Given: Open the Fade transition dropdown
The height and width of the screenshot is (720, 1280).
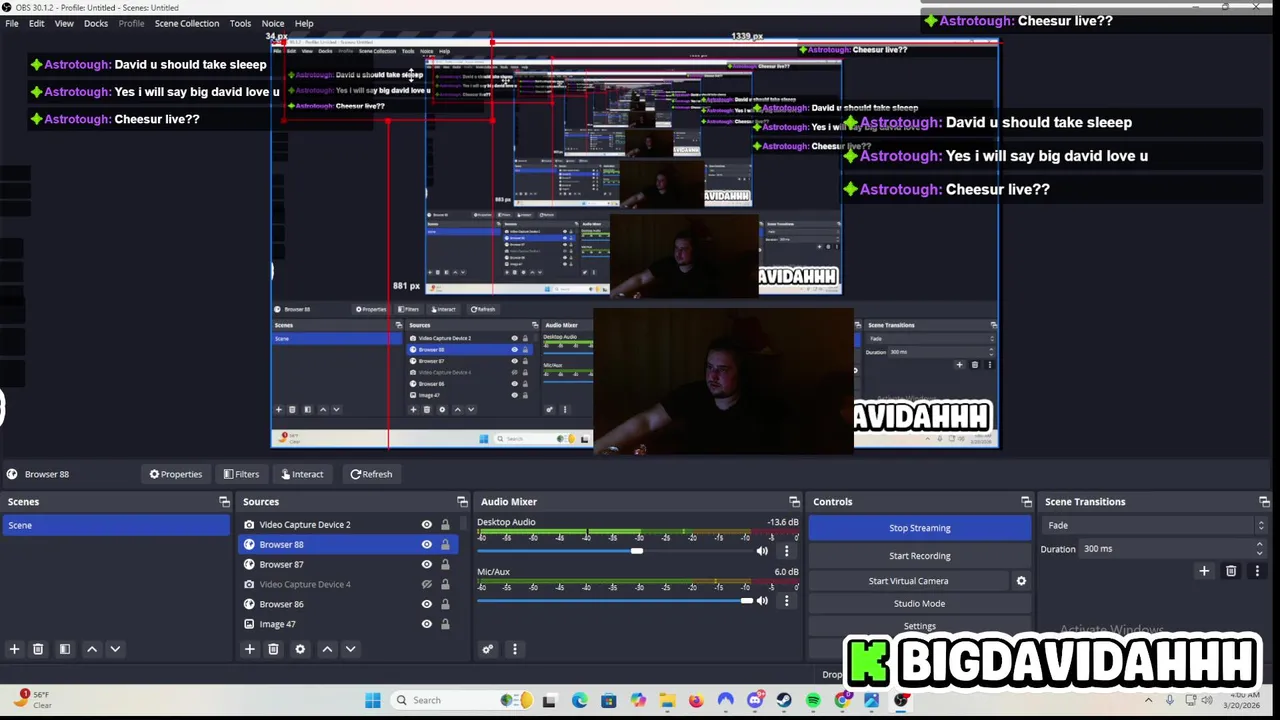Looking at the screenshot, I should (x=1155, y=525).
